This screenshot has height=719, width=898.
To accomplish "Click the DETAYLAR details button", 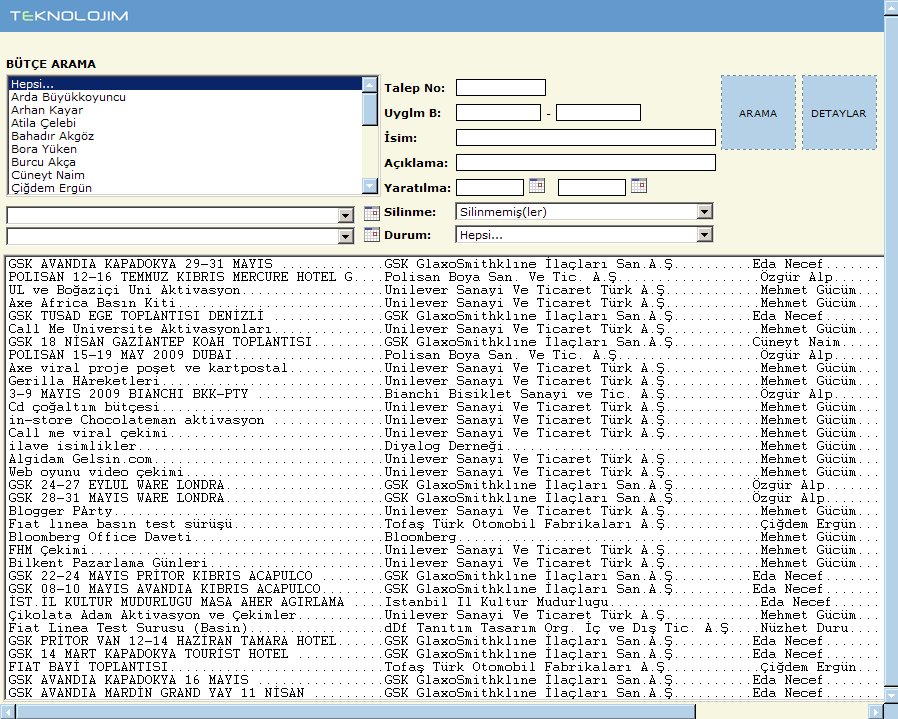I will [x=839, y=113].
